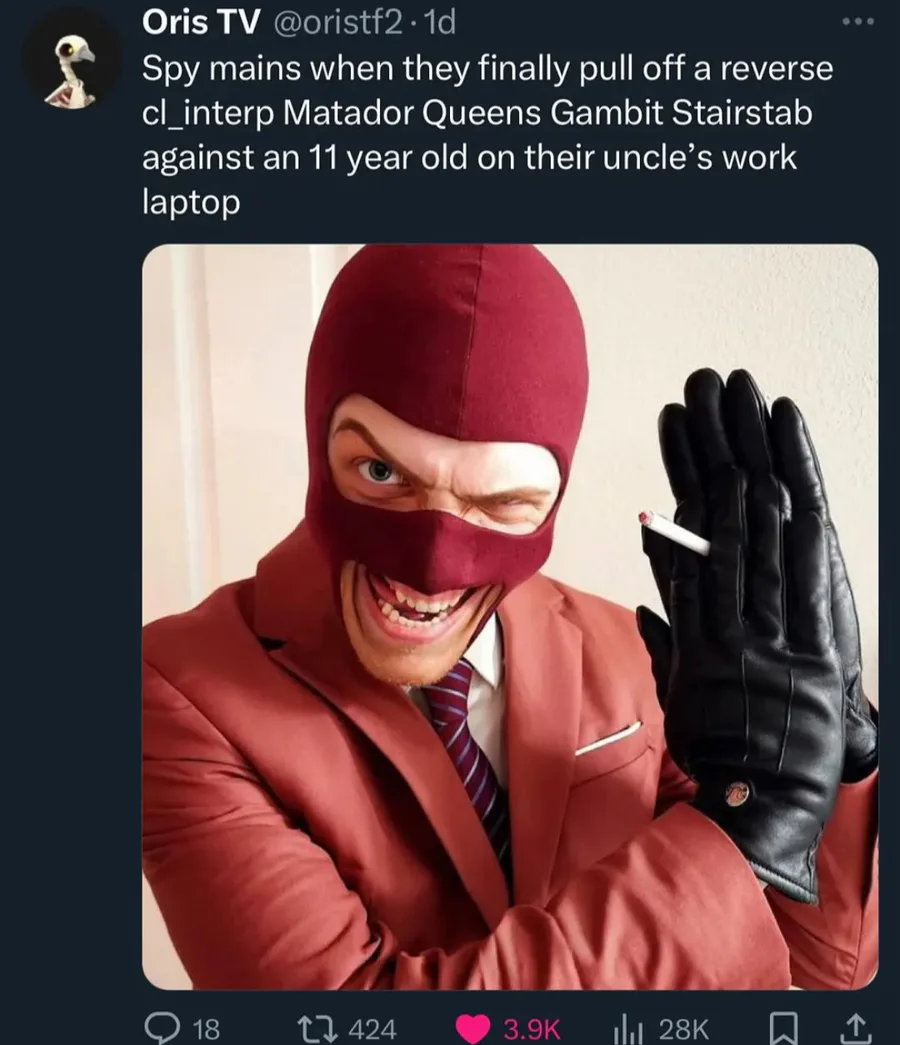The height and width of the screenshot is (1045, 900).
Task: Open the @oristf2 handle link
Action: [x=333, y=24]
